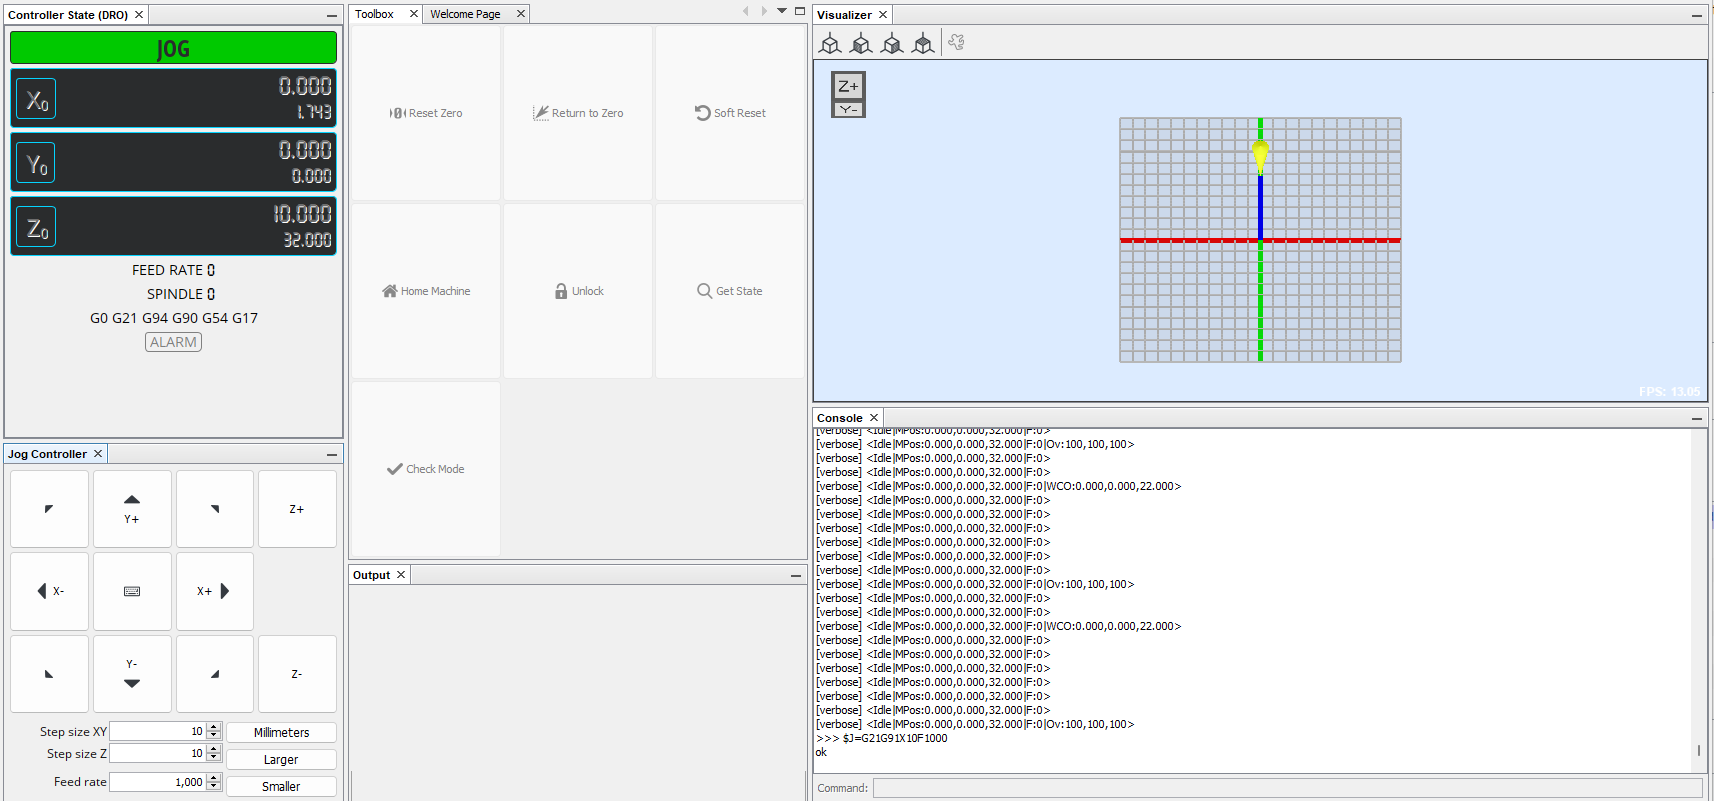
Task: Toggle Check Mode in Toolbox
Action: click(x=426, y=469)
